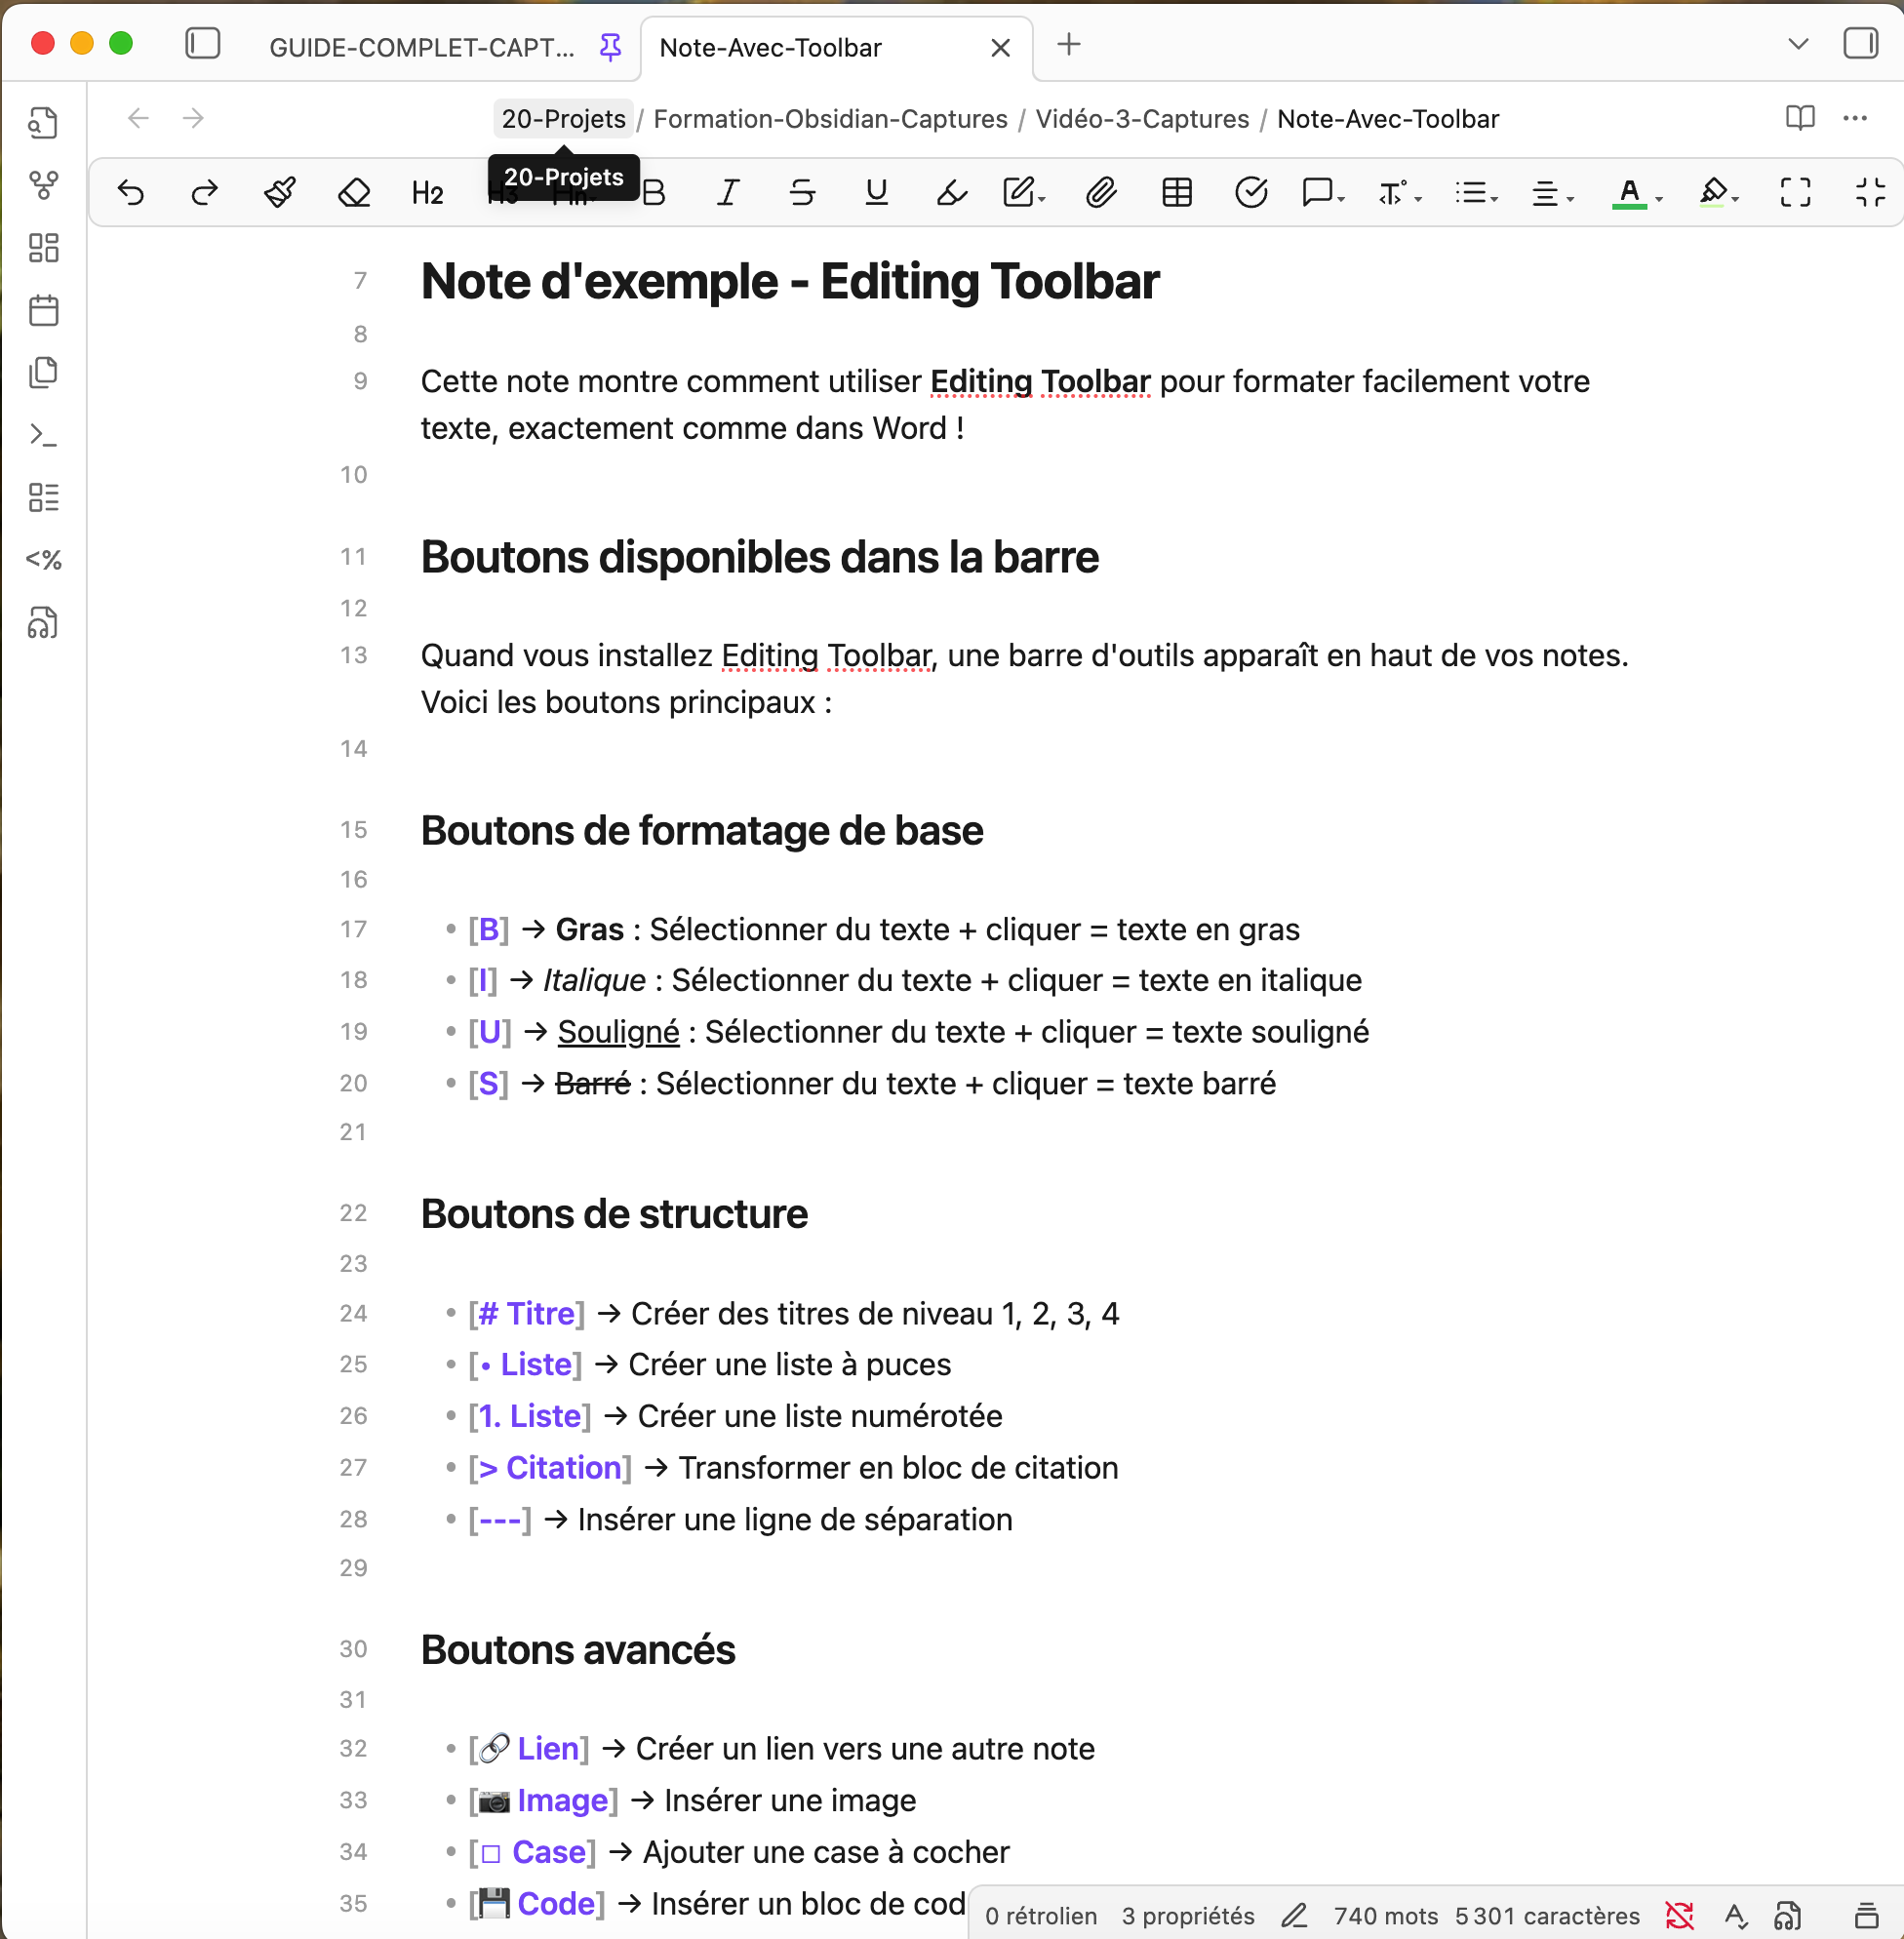This screenshot has width=1904, height=1939.
Task: Click Formation-Obsidian-Captures breadcrumb link
Action: tap(829, 119)
